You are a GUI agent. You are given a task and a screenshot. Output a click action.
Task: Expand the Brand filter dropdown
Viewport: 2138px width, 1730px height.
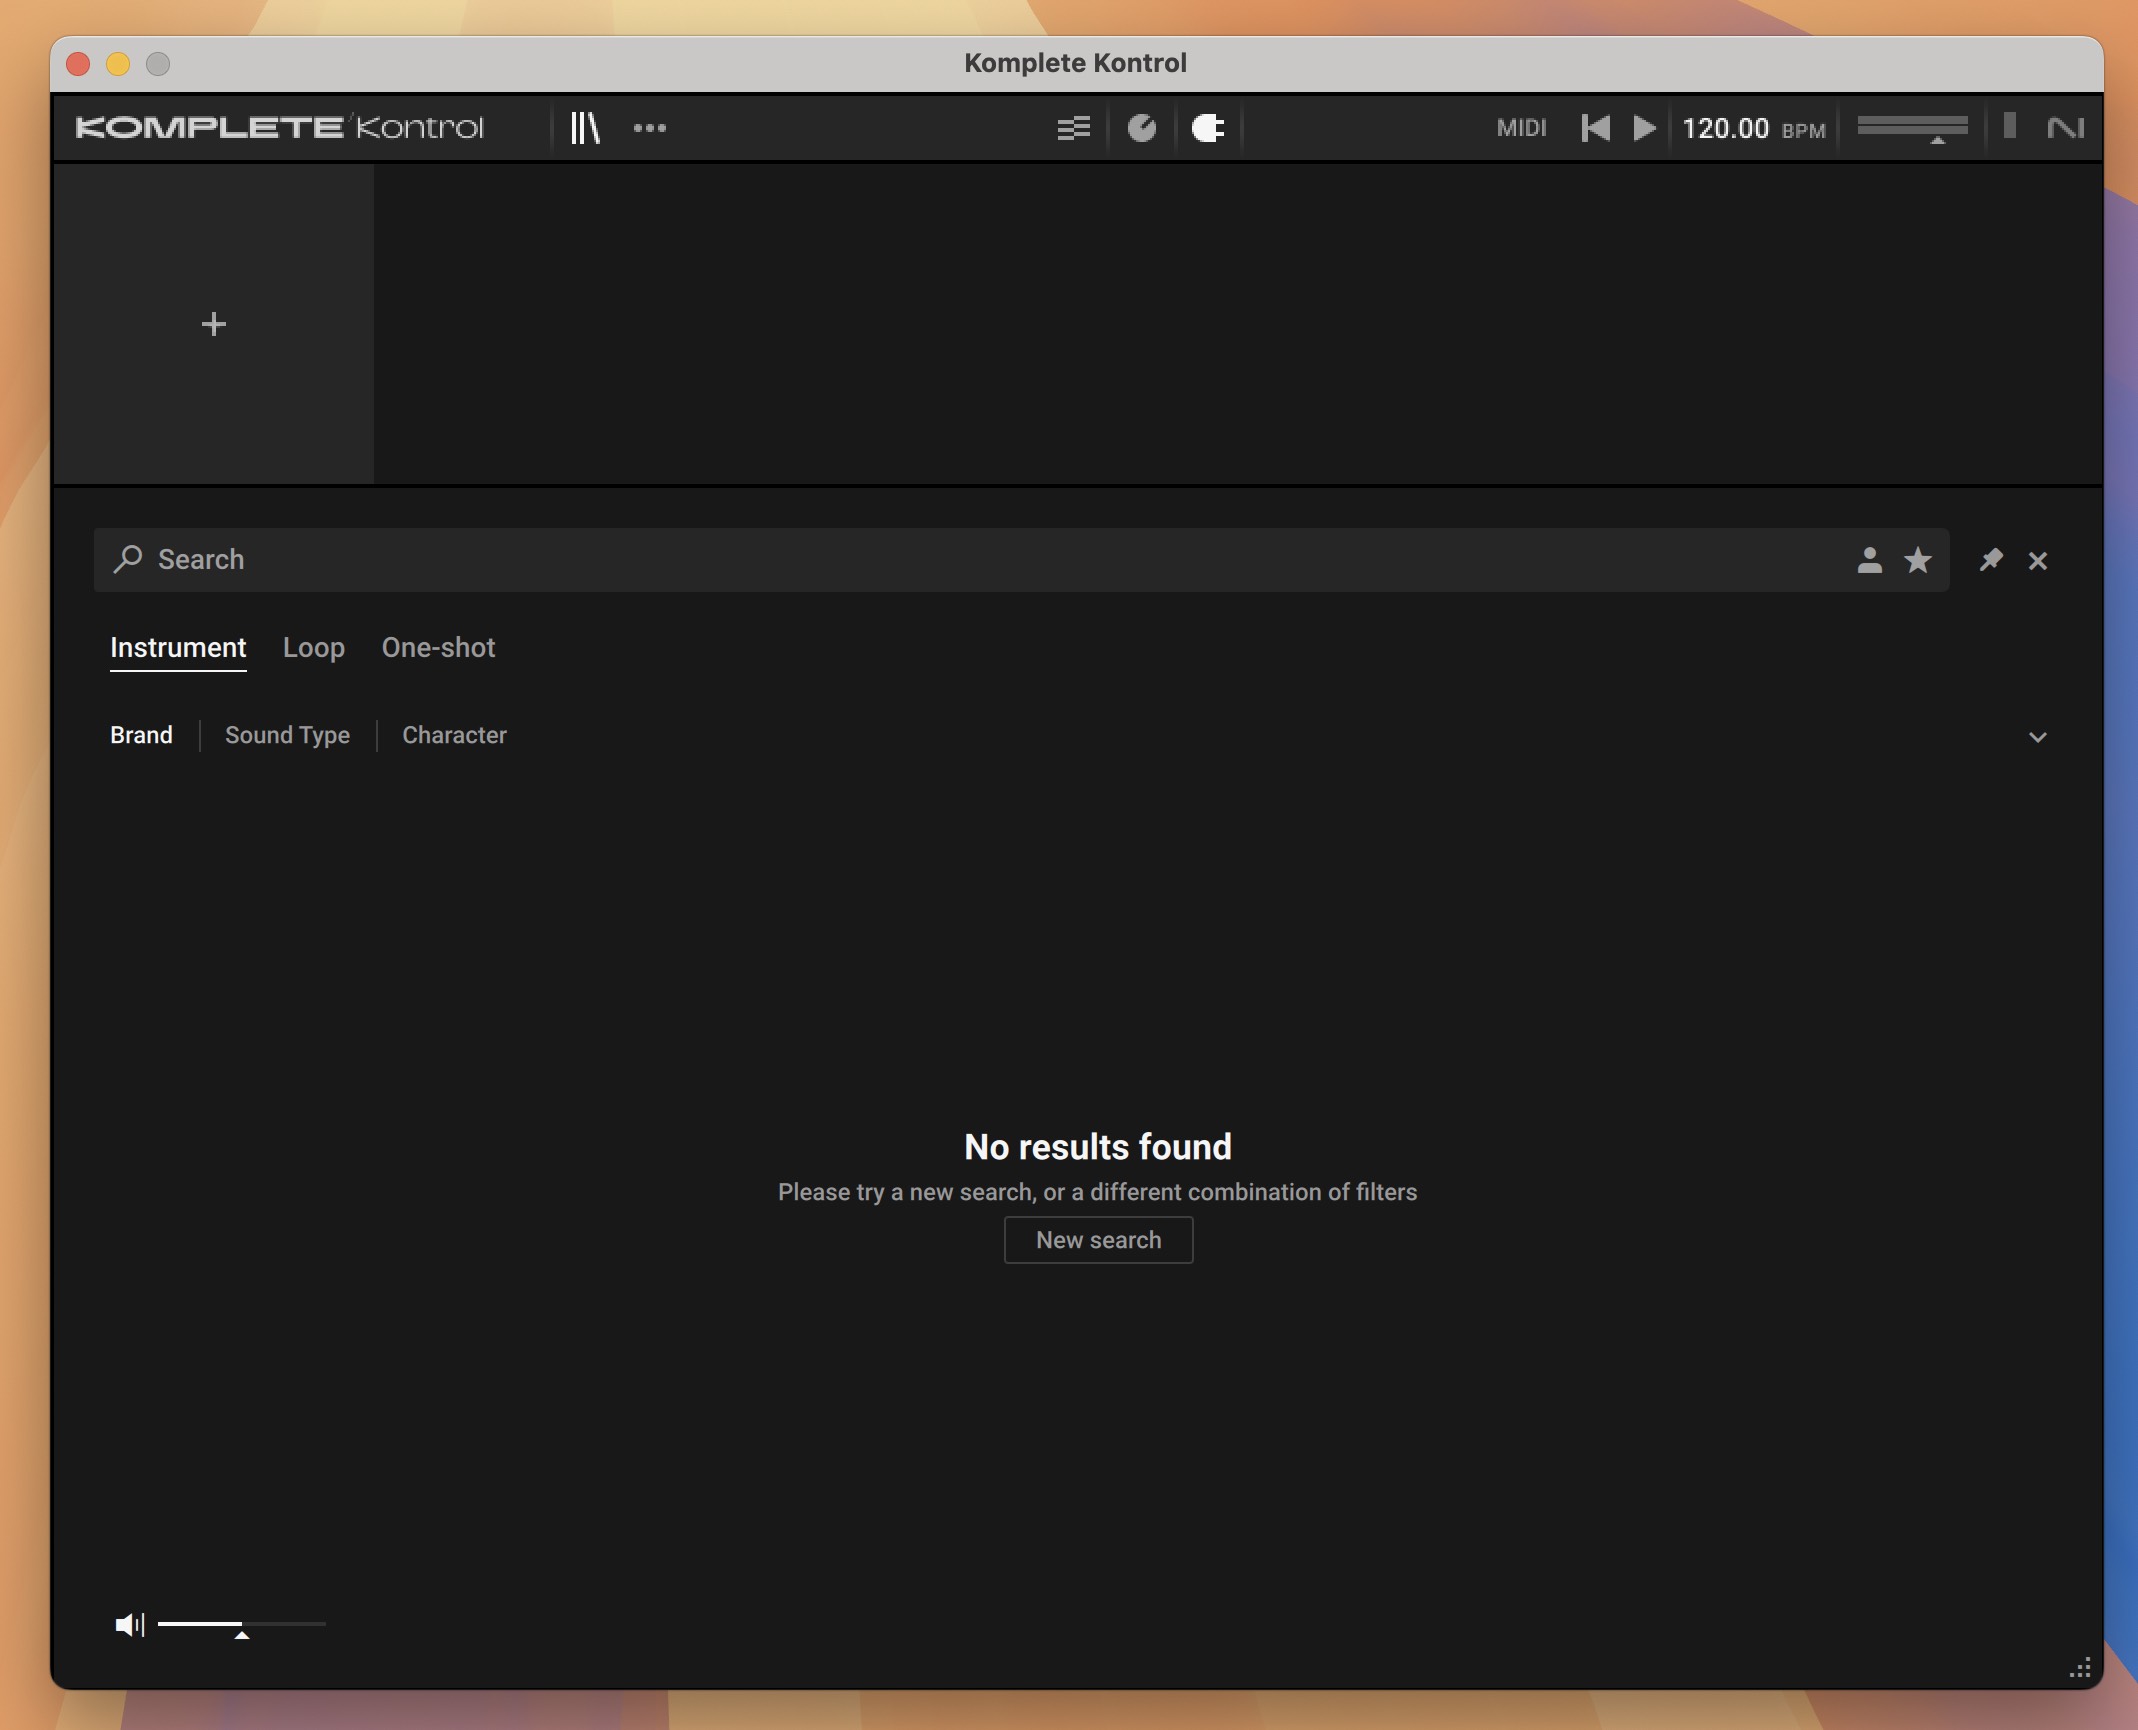pyautogui.click(x=141, y=734)
